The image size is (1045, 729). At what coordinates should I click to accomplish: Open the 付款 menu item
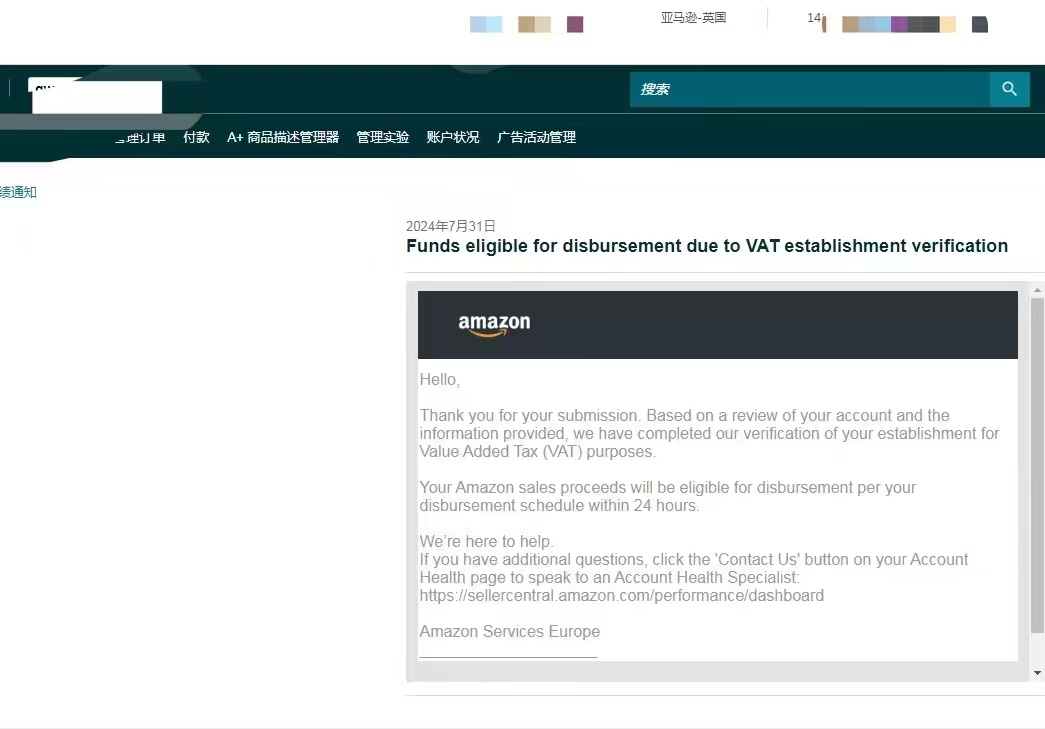(x=196, y=137)
